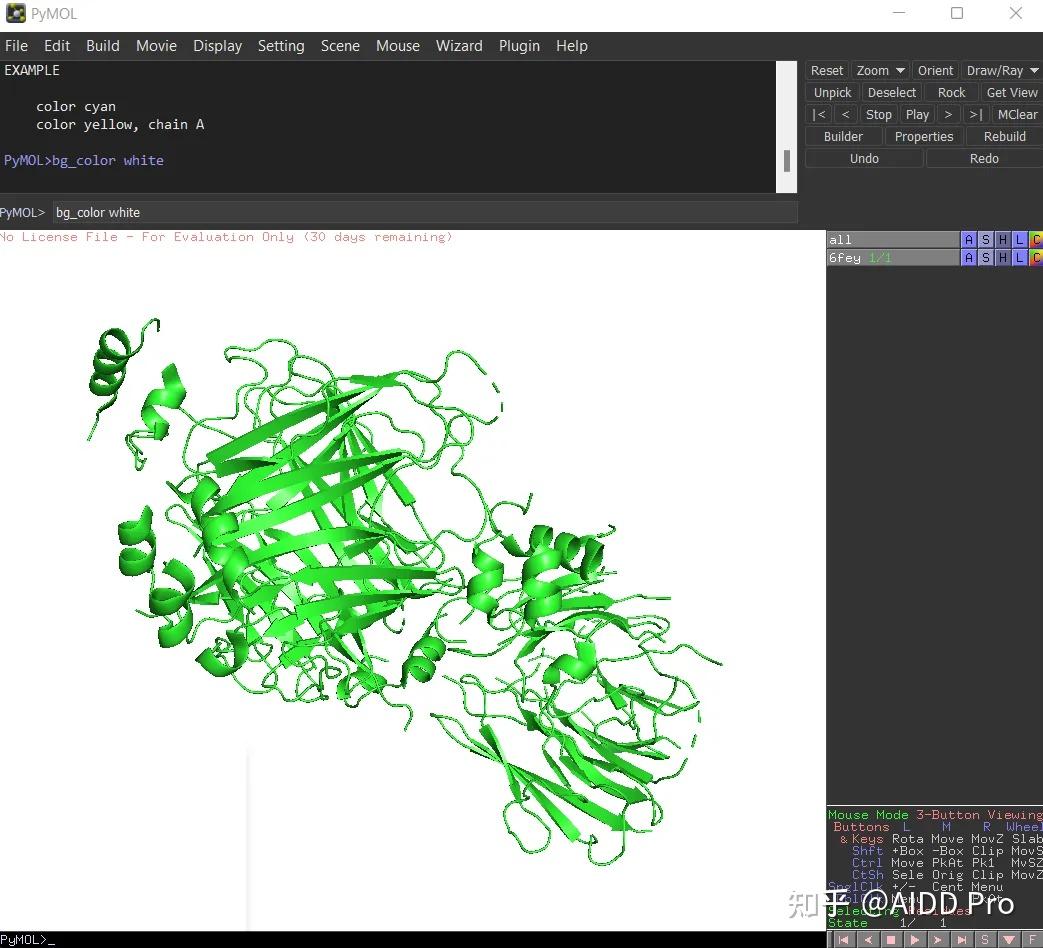The image size is (1043, 948).
Task: Open the File menu
Action: point(17,46)
